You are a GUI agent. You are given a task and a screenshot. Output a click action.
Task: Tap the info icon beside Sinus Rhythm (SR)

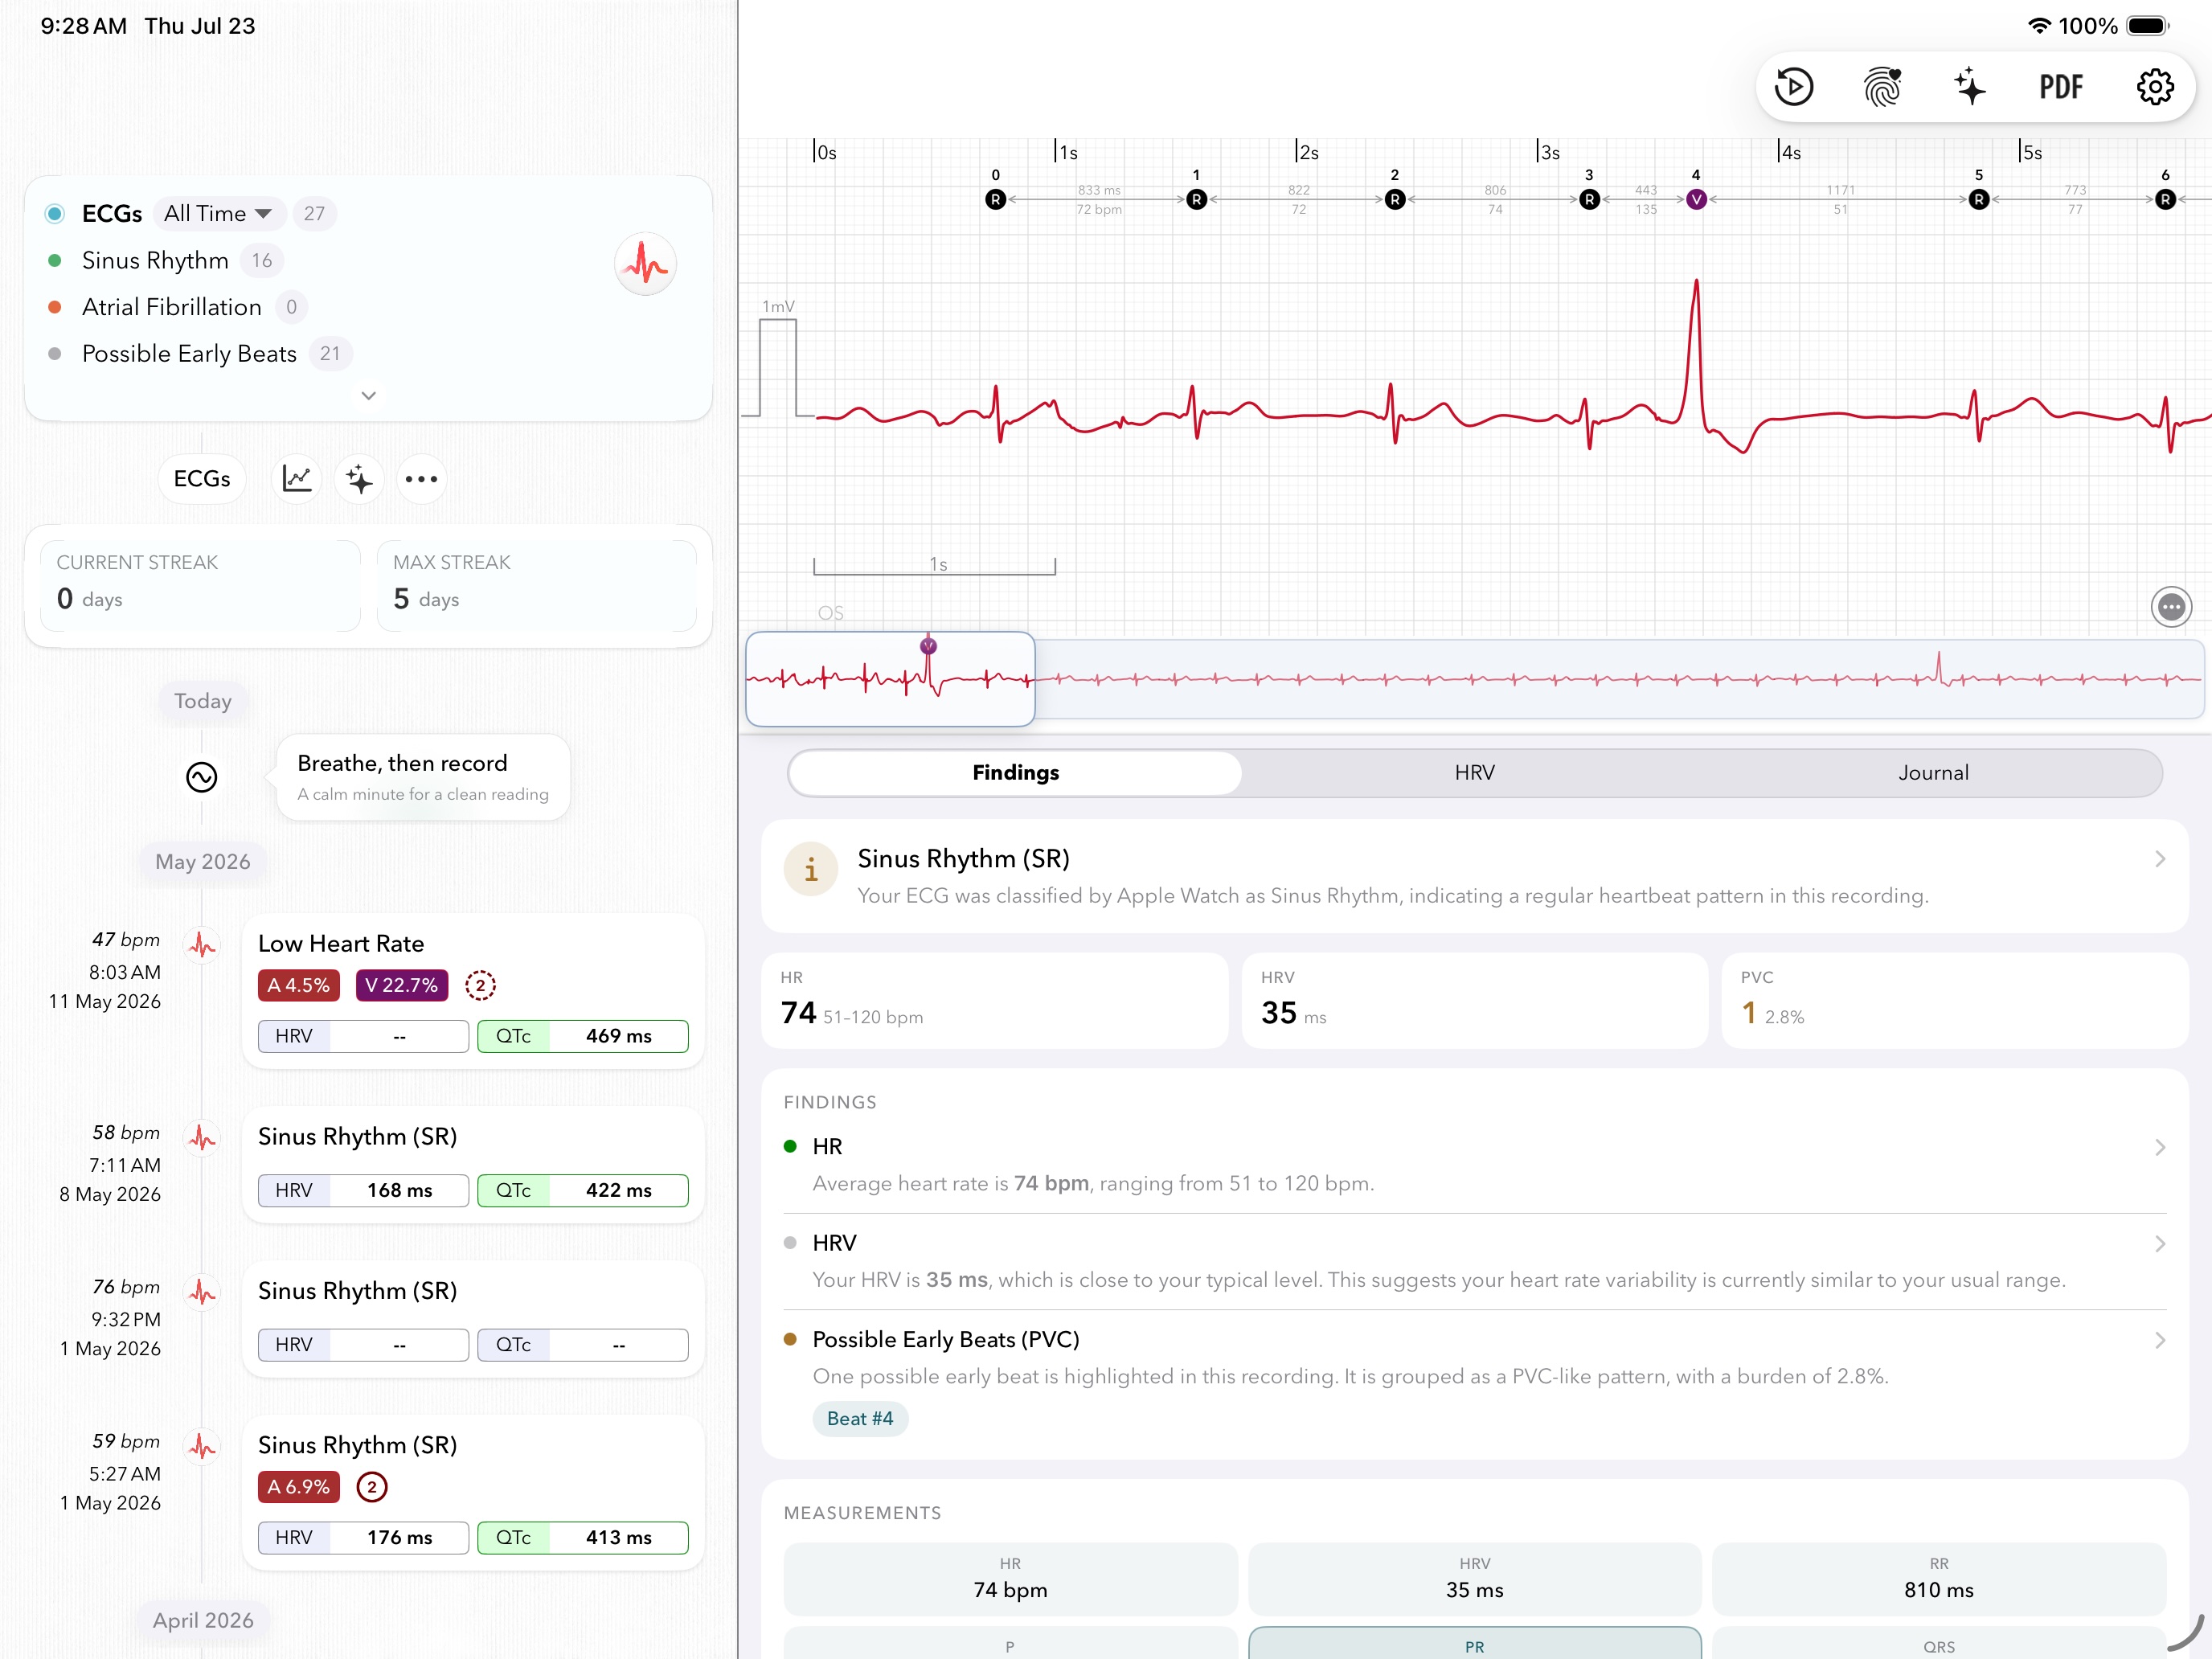[x=811, y=869]
